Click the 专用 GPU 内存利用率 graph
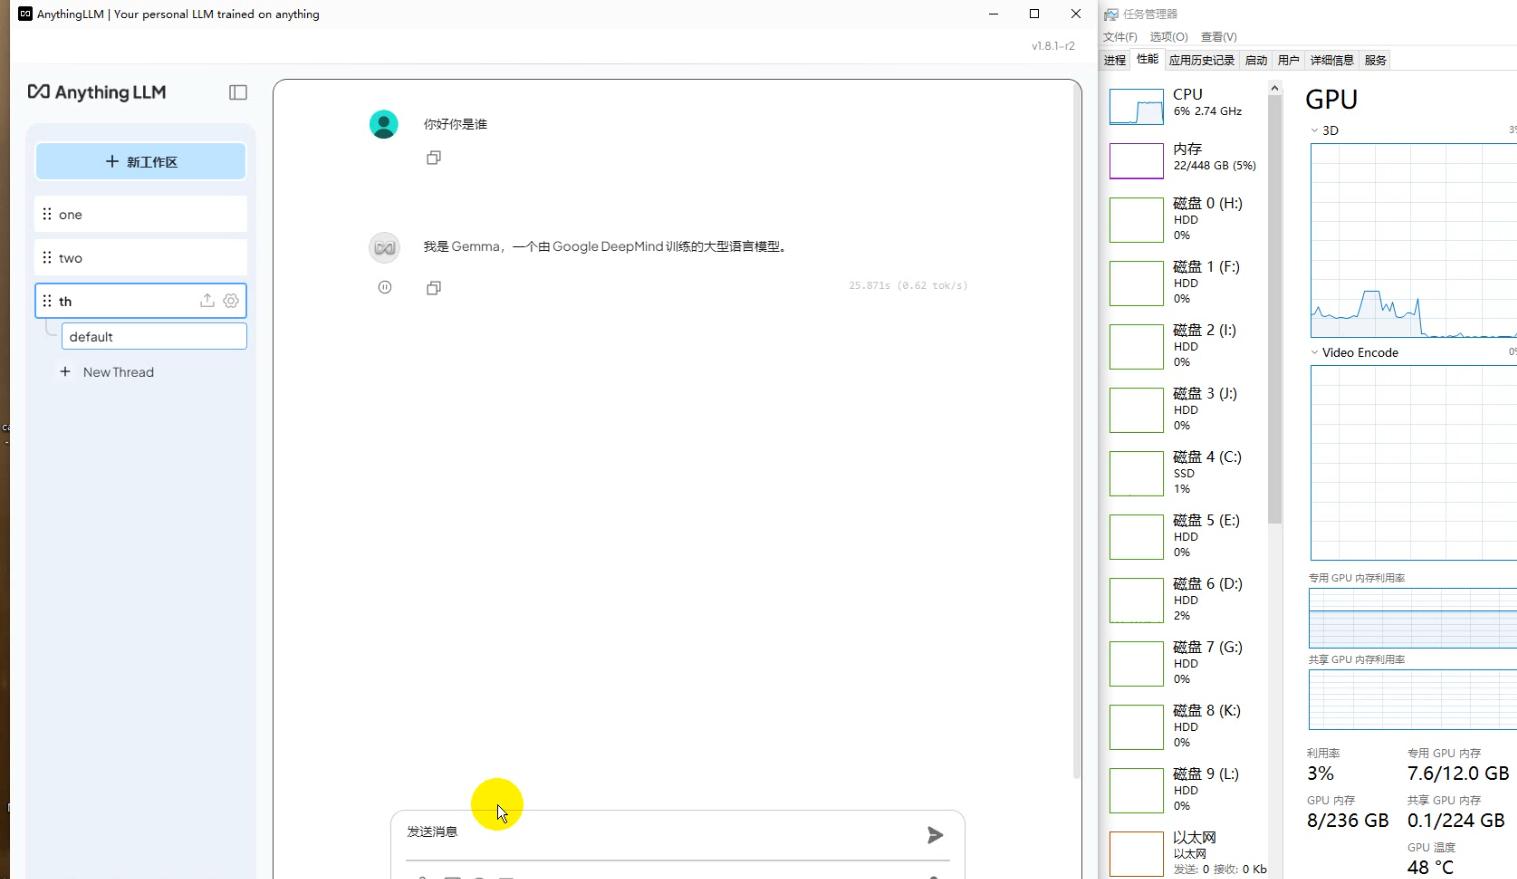 point(1413,618)
